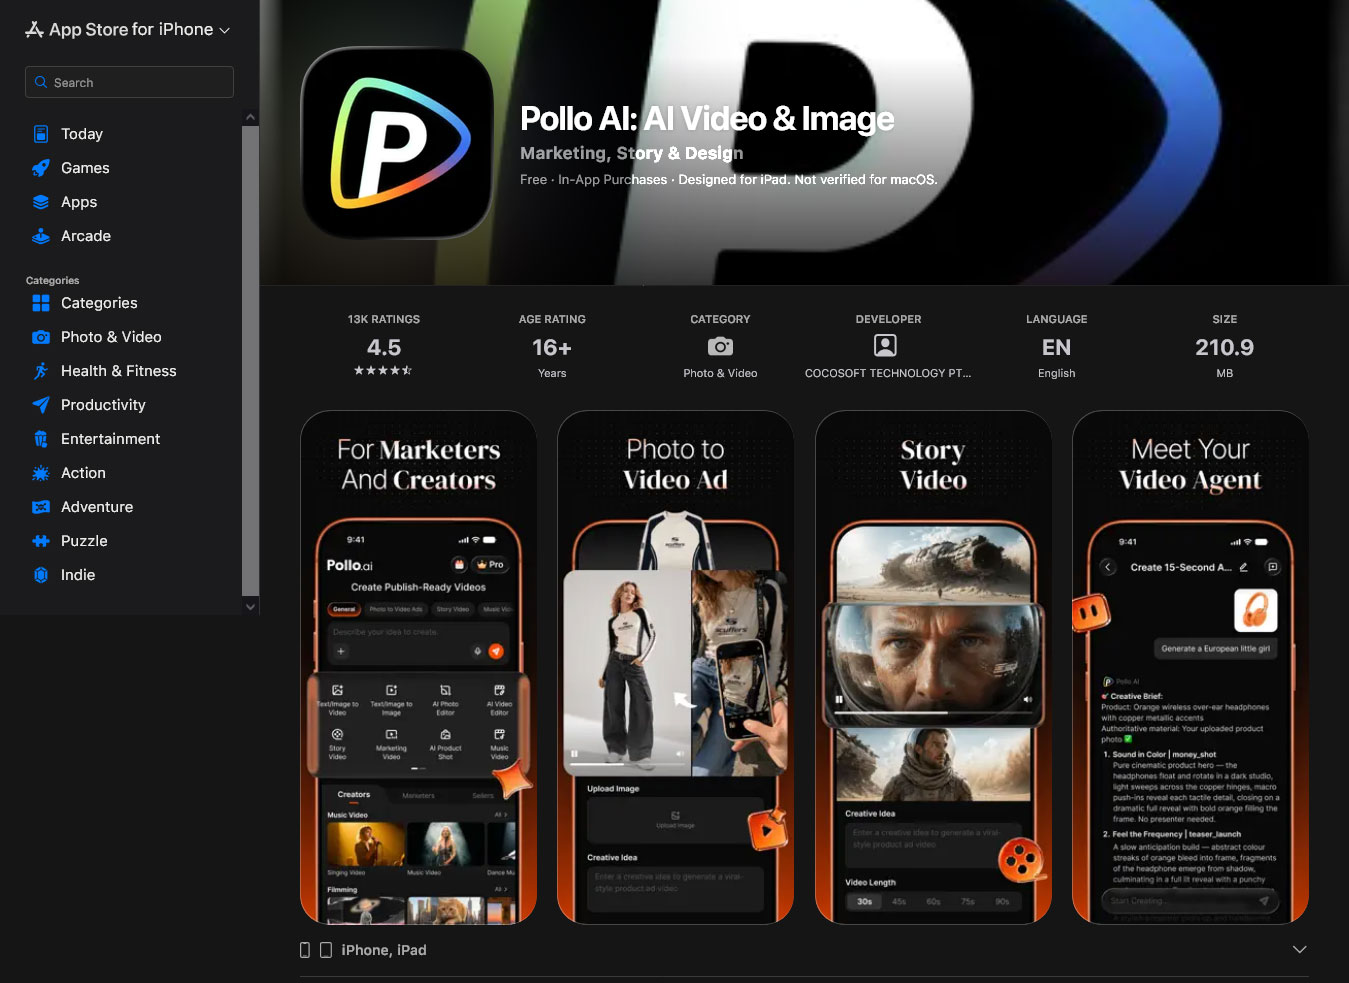The height and width of the screenshot is (983, 1349).
Task: Select Photo & Video sidebar category
Action: (111, 337)
